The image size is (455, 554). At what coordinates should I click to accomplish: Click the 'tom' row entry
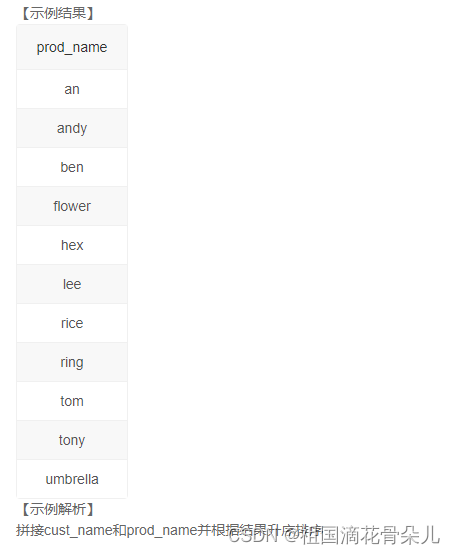[x=72, y=401]
